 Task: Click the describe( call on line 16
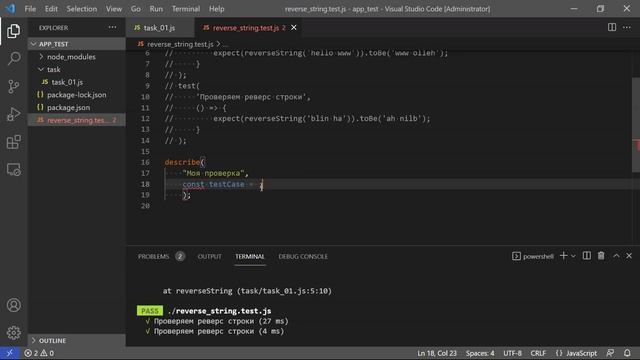pos(184,162)
